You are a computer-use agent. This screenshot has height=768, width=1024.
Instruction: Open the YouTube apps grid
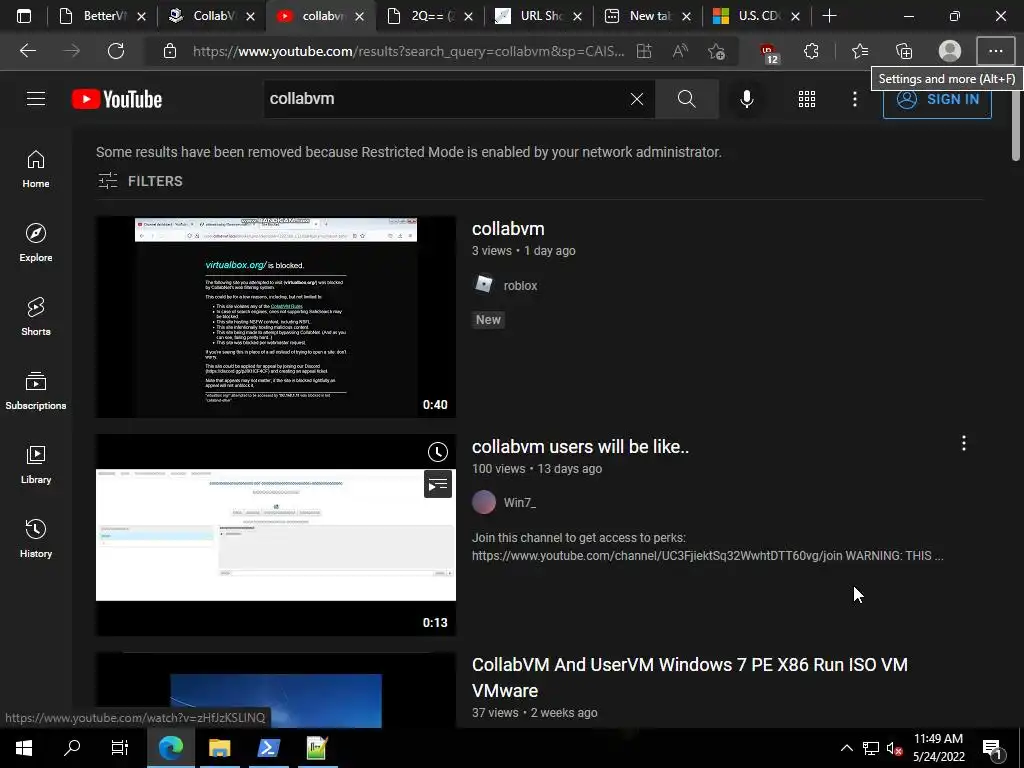coord(807,99)
